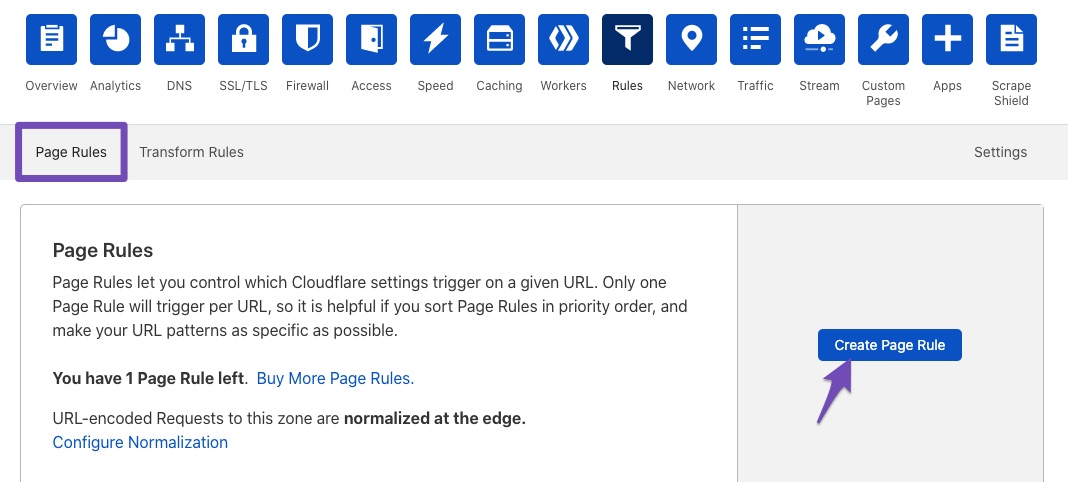This screenshot has height=482, width=1068.
Task: Go to the DNS network tree icon
Action: point(179,39)
